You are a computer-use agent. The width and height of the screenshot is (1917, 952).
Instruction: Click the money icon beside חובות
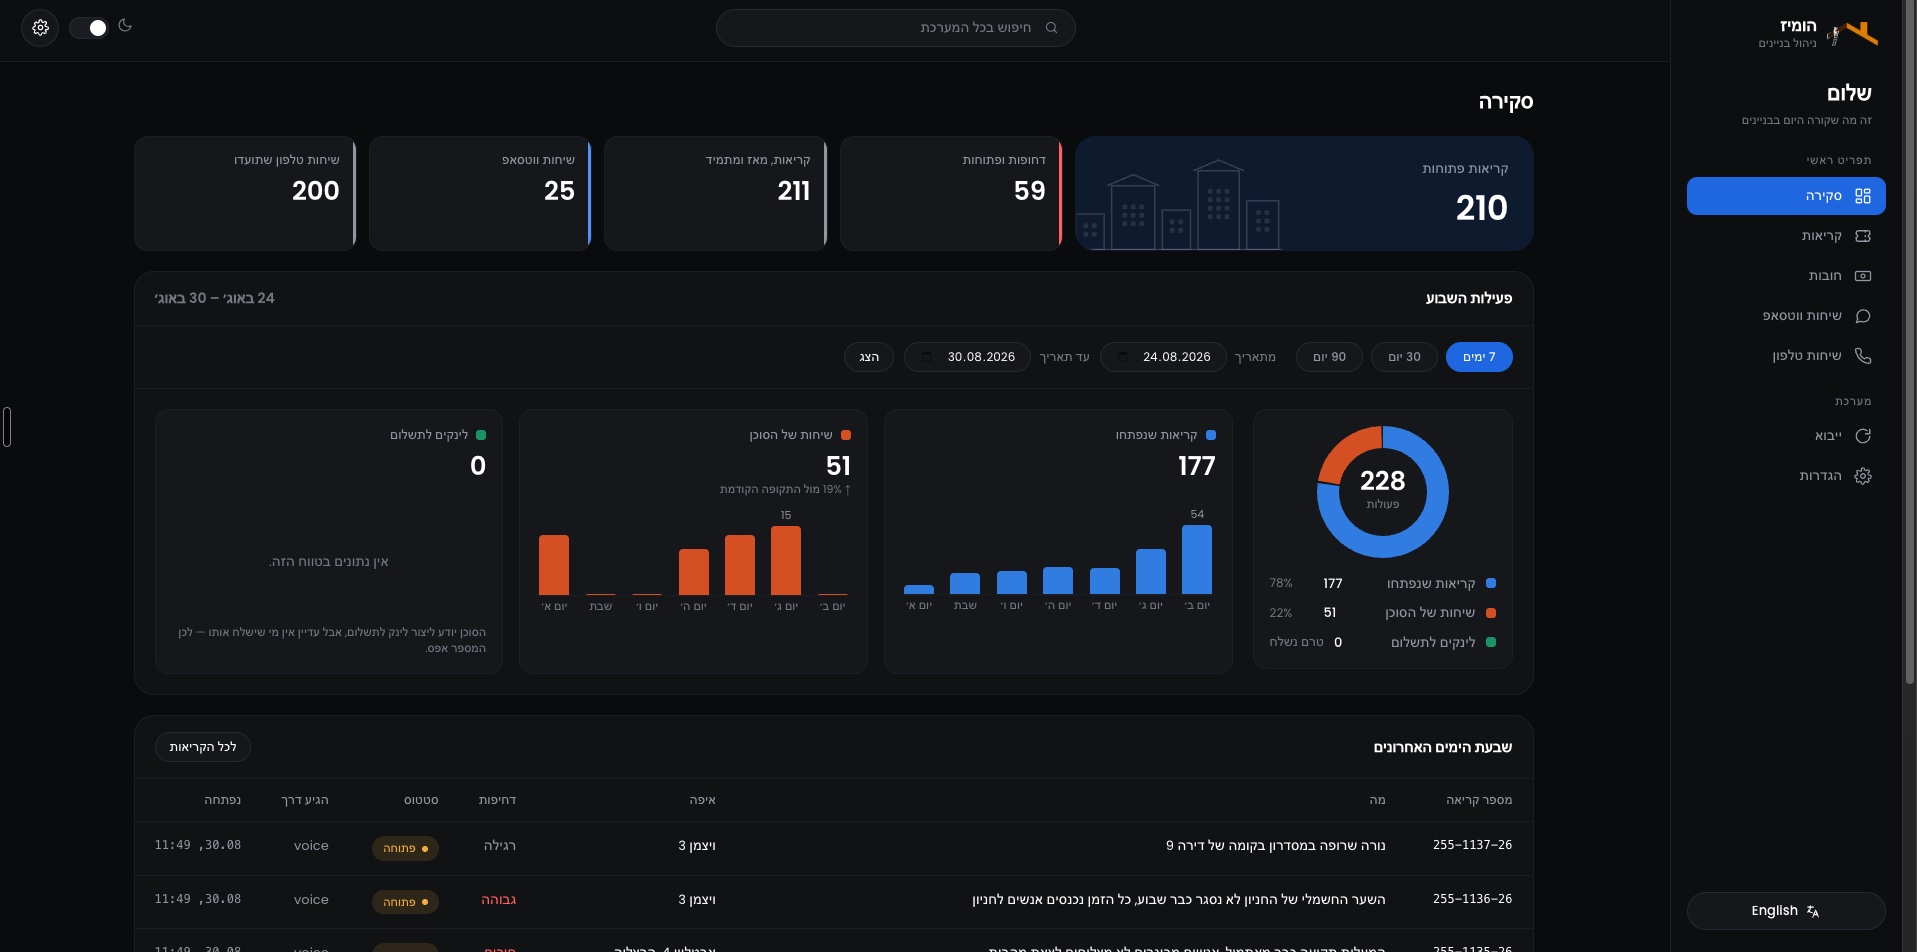[x=1862, y=276]
